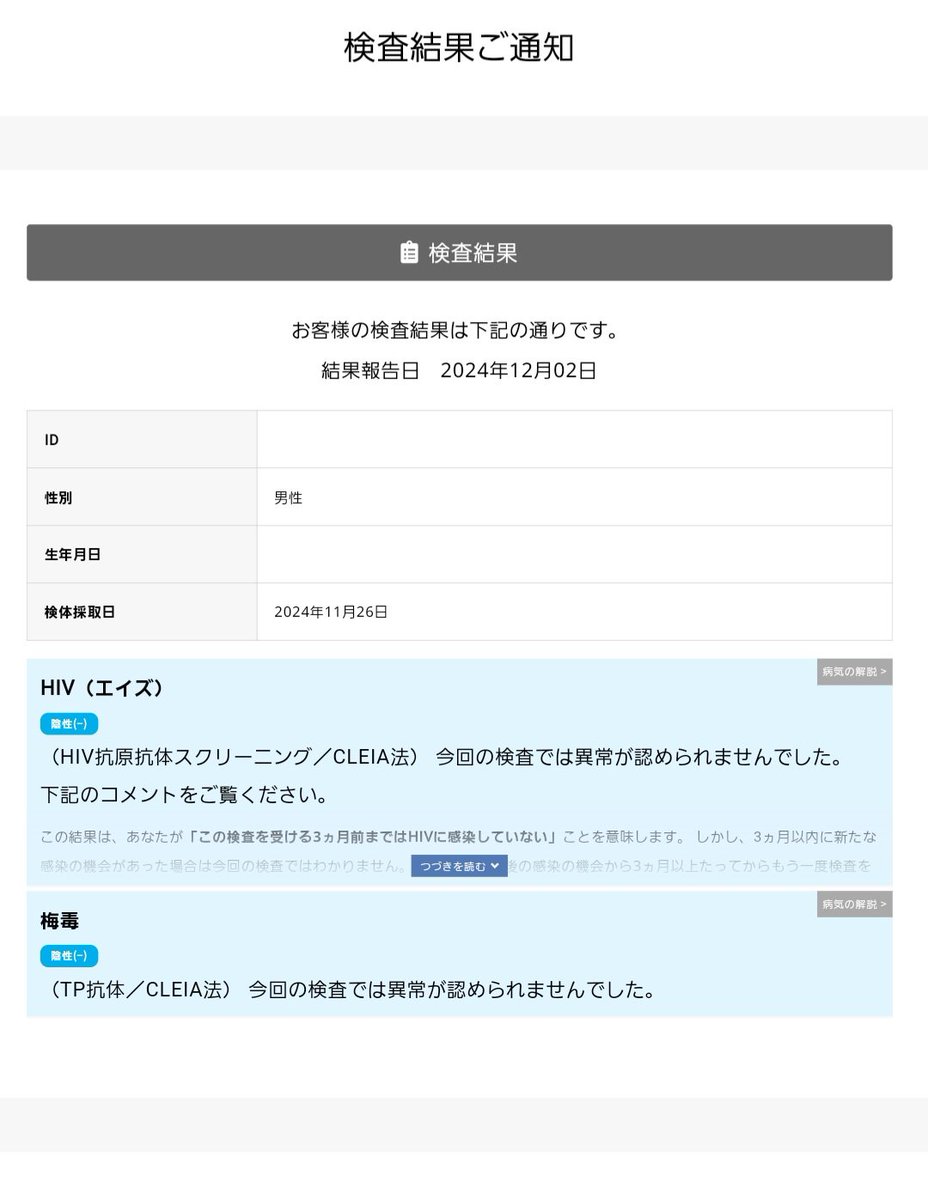The height and width of the screenshot is (1200, 928).
Task: Click the HIV抗原抗体スクリーニング result line
Action: [446, 758]
